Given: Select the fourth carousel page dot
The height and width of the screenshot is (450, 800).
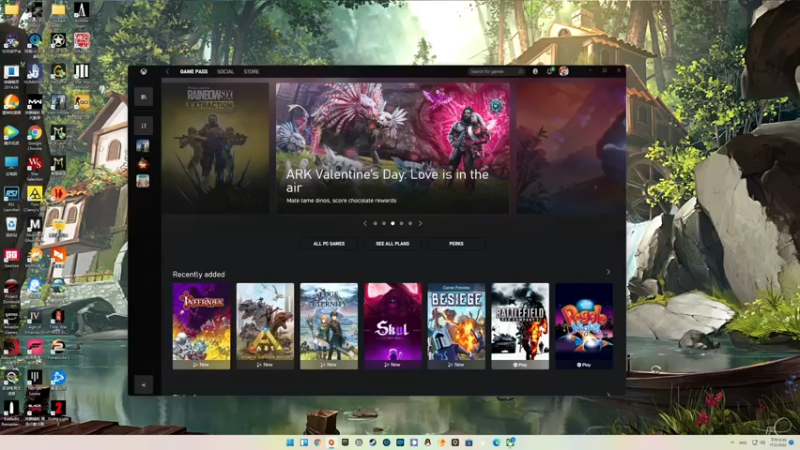Looking at the screenshot, I should (x=402, y=223).
